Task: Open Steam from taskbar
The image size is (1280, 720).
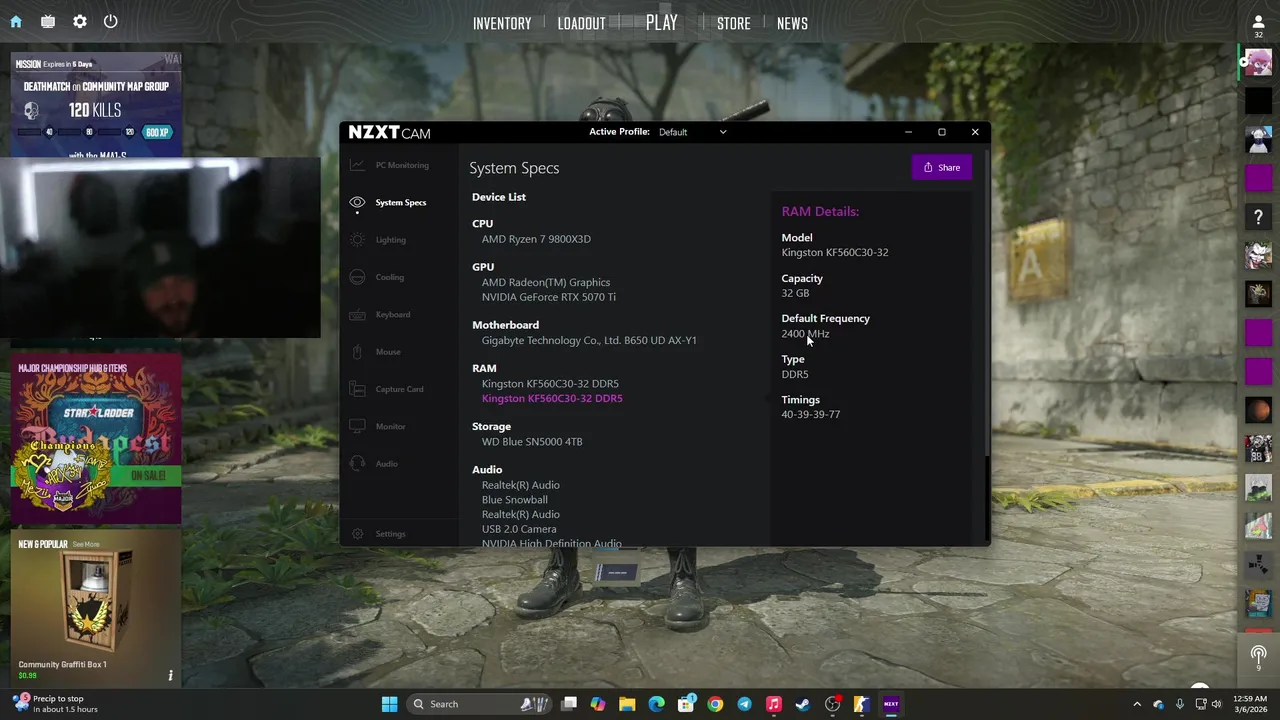Action: click(x=803, y=704)
